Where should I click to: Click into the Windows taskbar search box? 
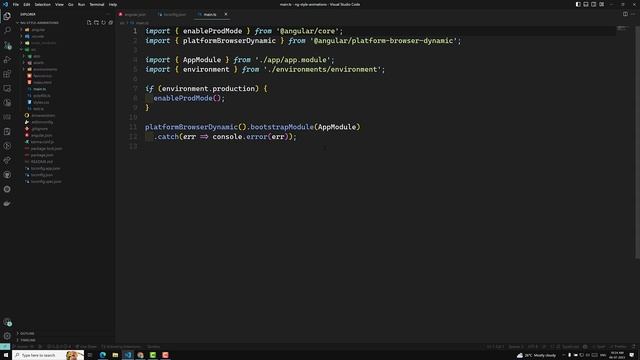(x=48, y=355)
